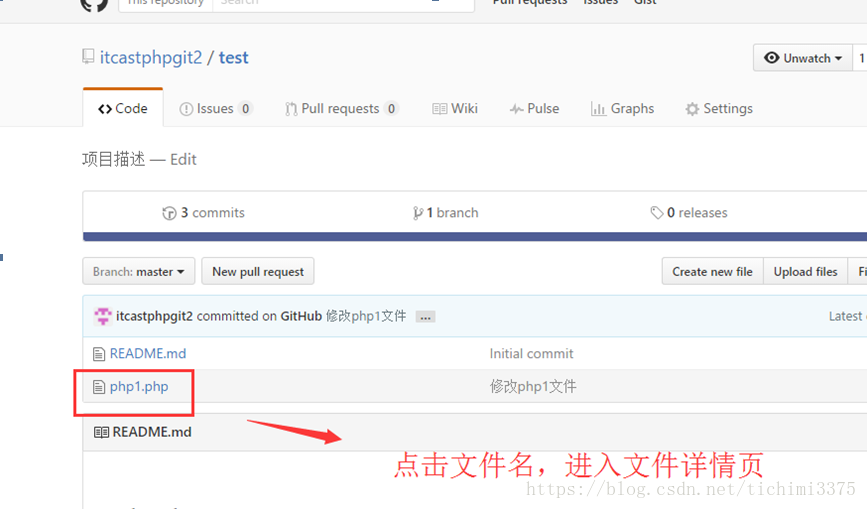Click the eye icon on Unwatch

pos(771,58)
